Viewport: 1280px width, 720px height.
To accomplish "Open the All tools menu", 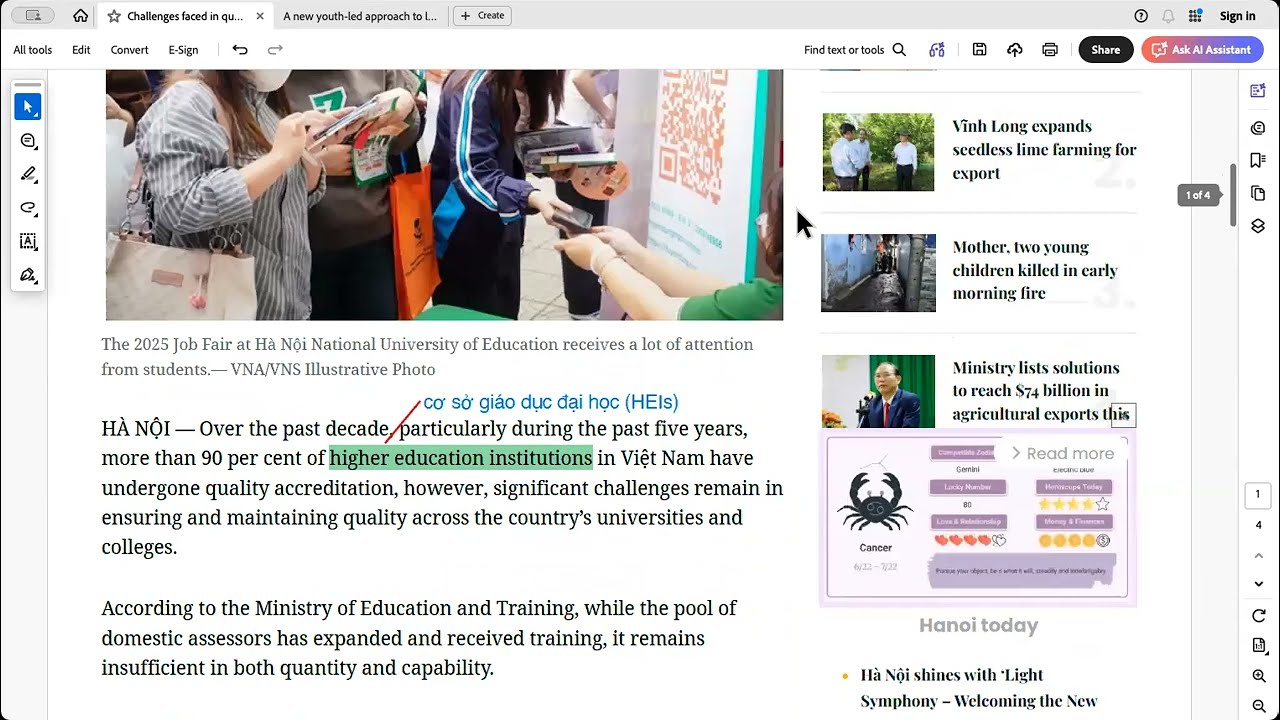I will [33, 50].
